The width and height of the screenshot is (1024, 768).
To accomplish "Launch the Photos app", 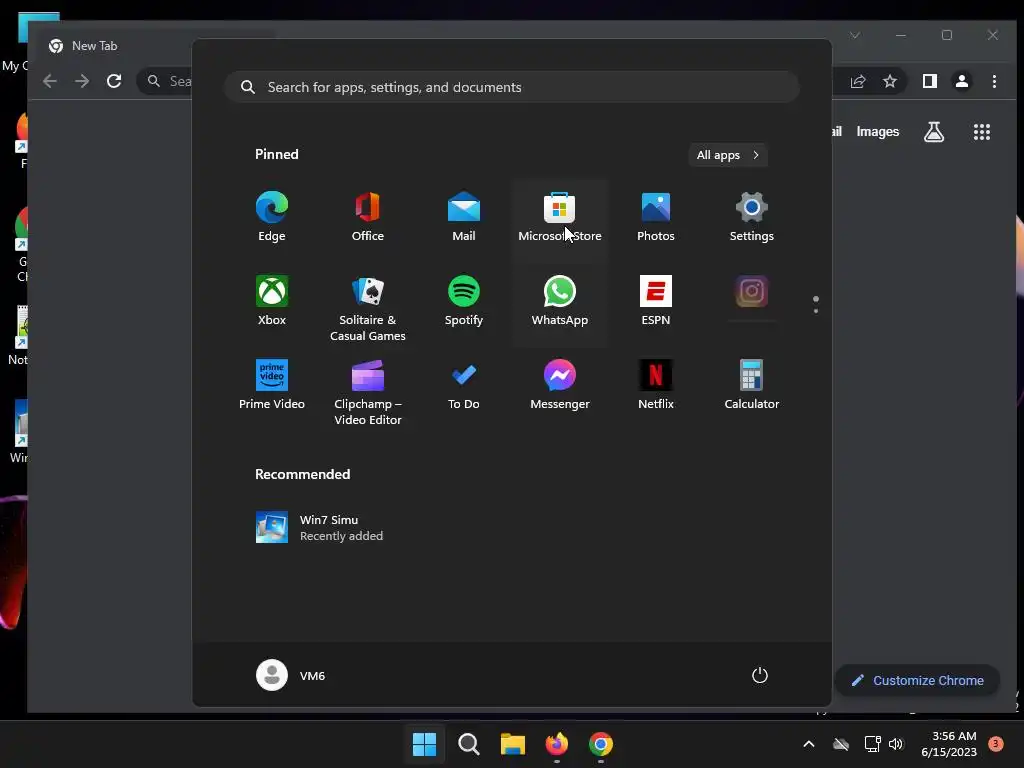I will (656, 217).
